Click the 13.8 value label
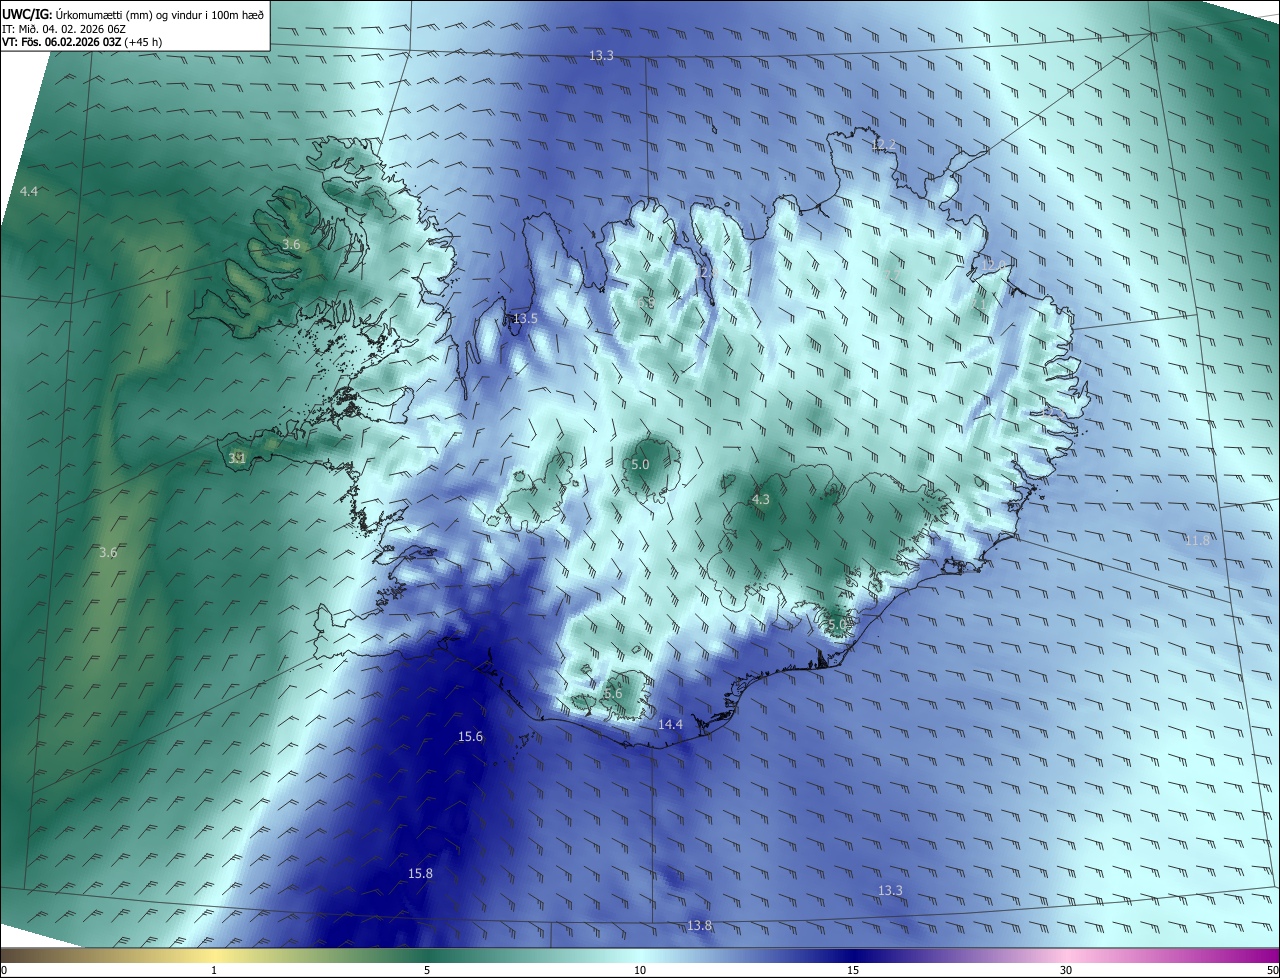 [700, 926]
